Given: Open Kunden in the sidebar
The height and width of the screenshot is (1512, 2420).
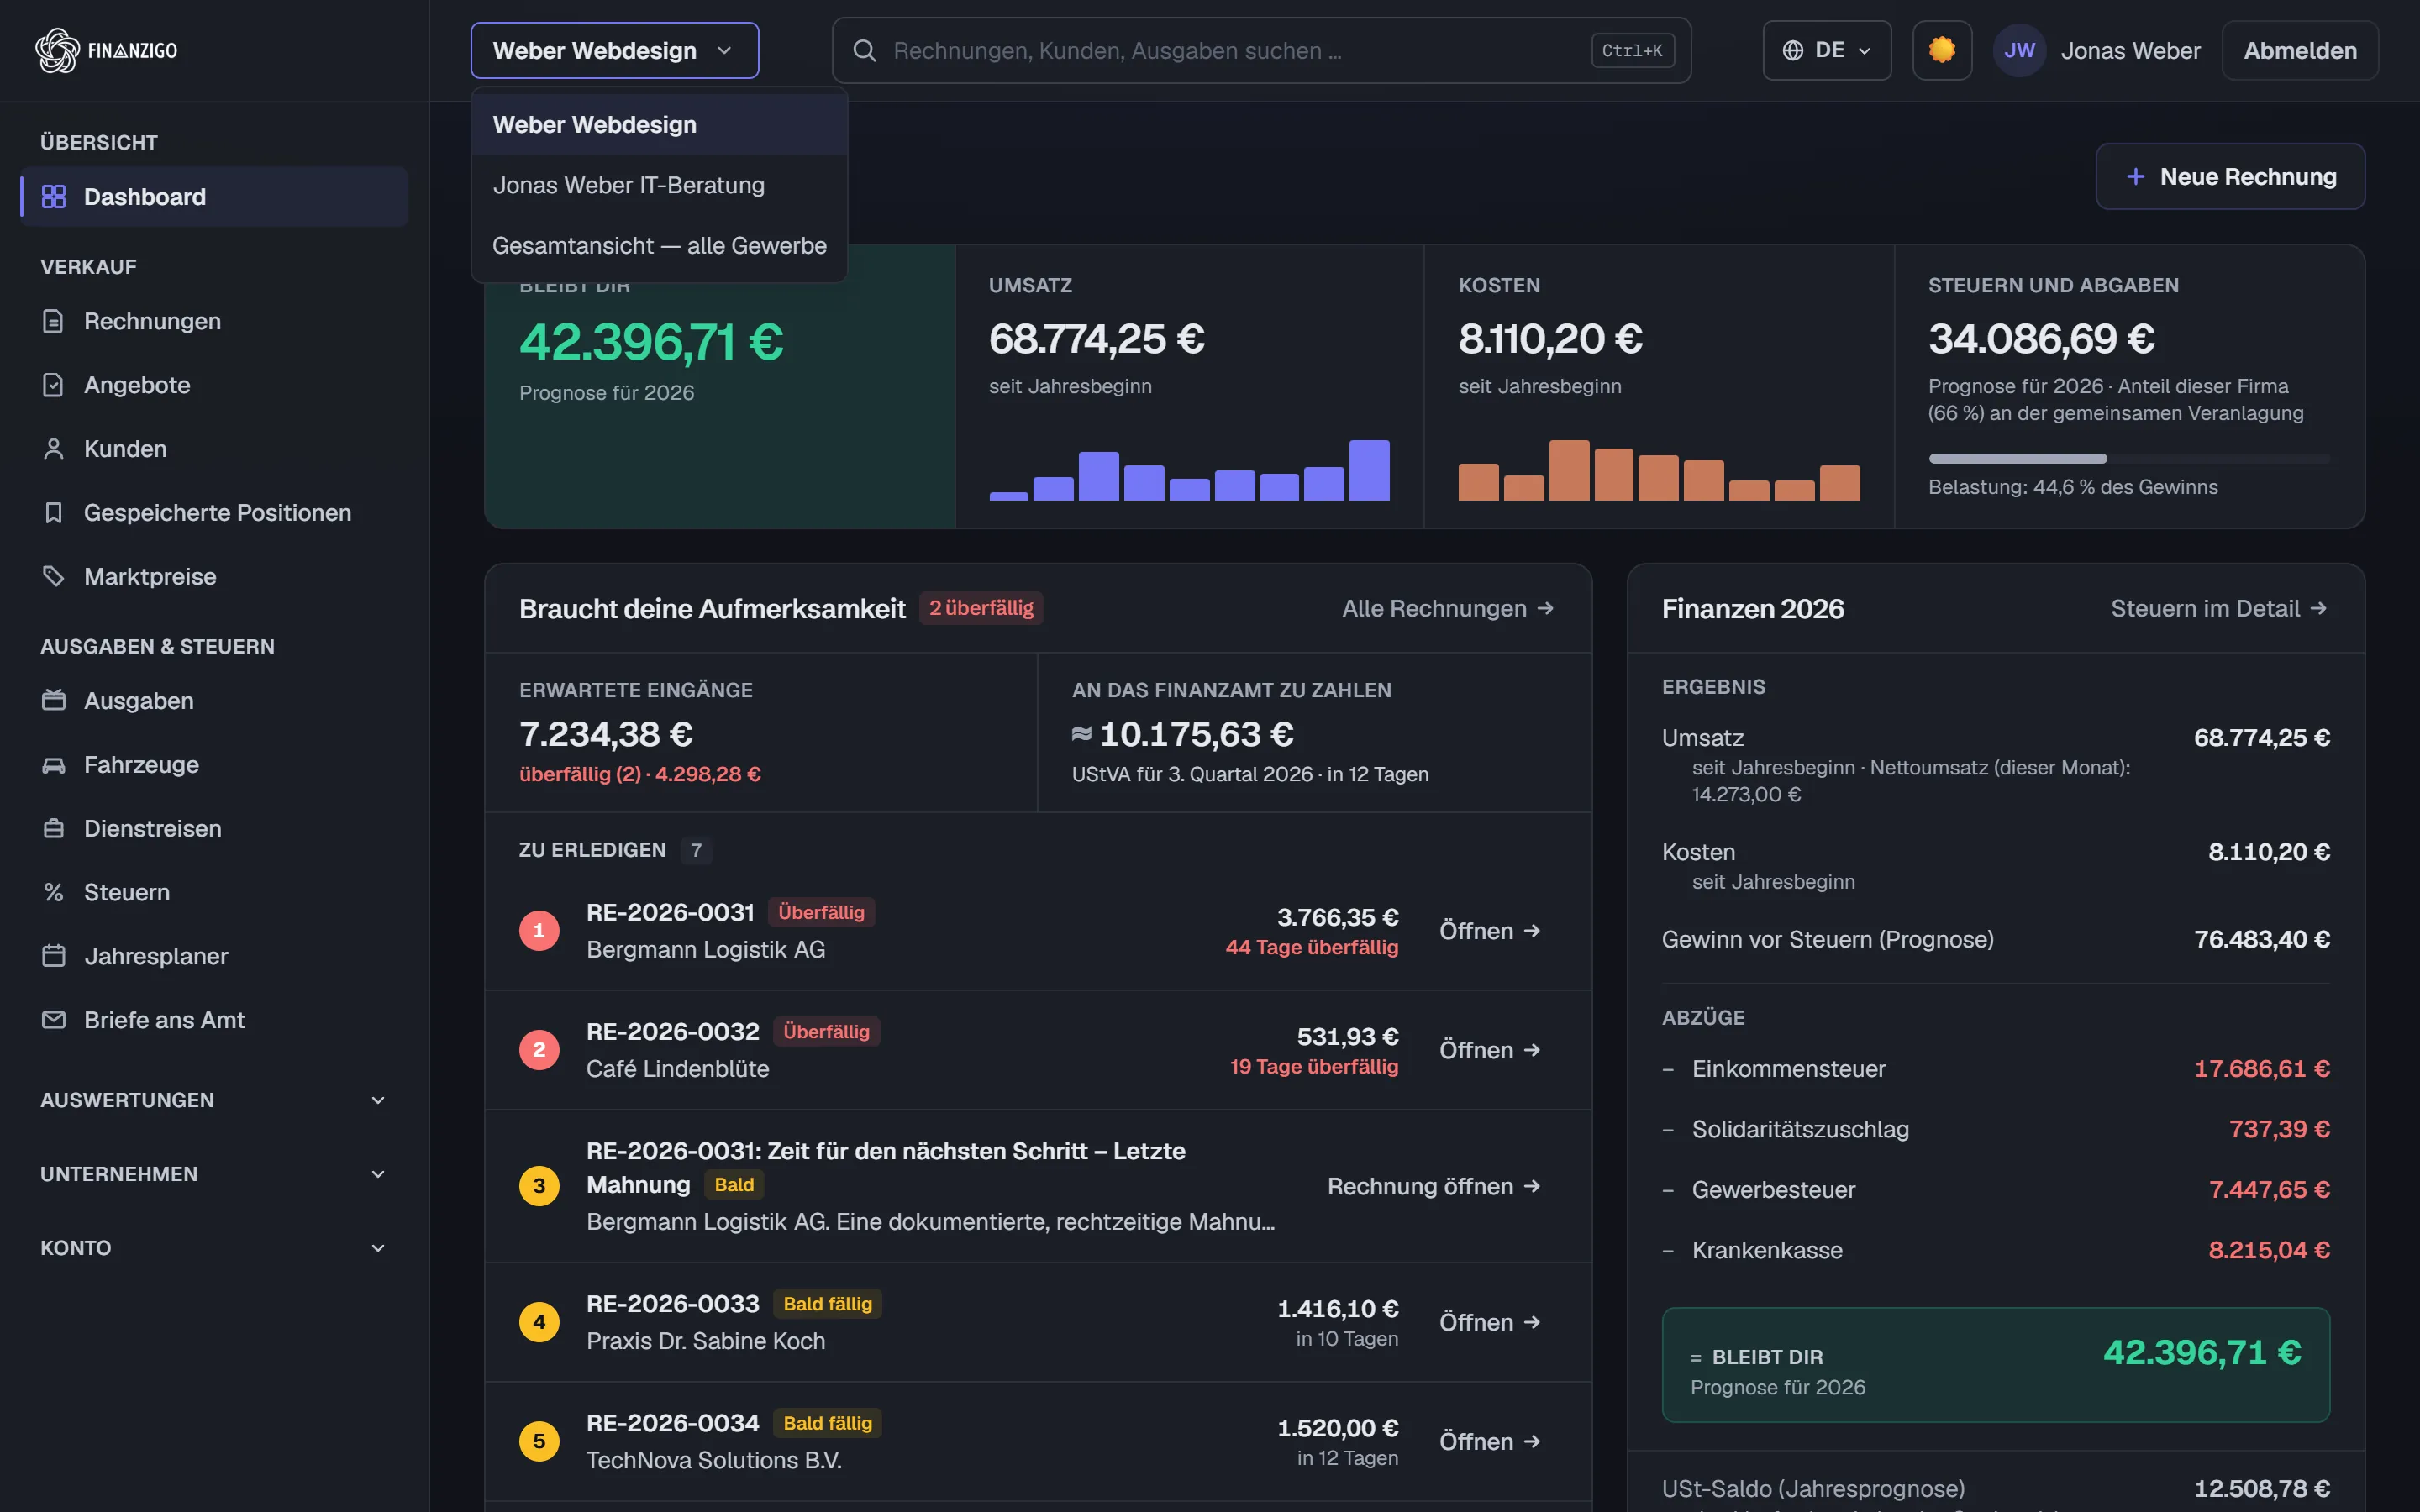Looking at the screenshot, I should pyautogui.click(x=213, y=449).
